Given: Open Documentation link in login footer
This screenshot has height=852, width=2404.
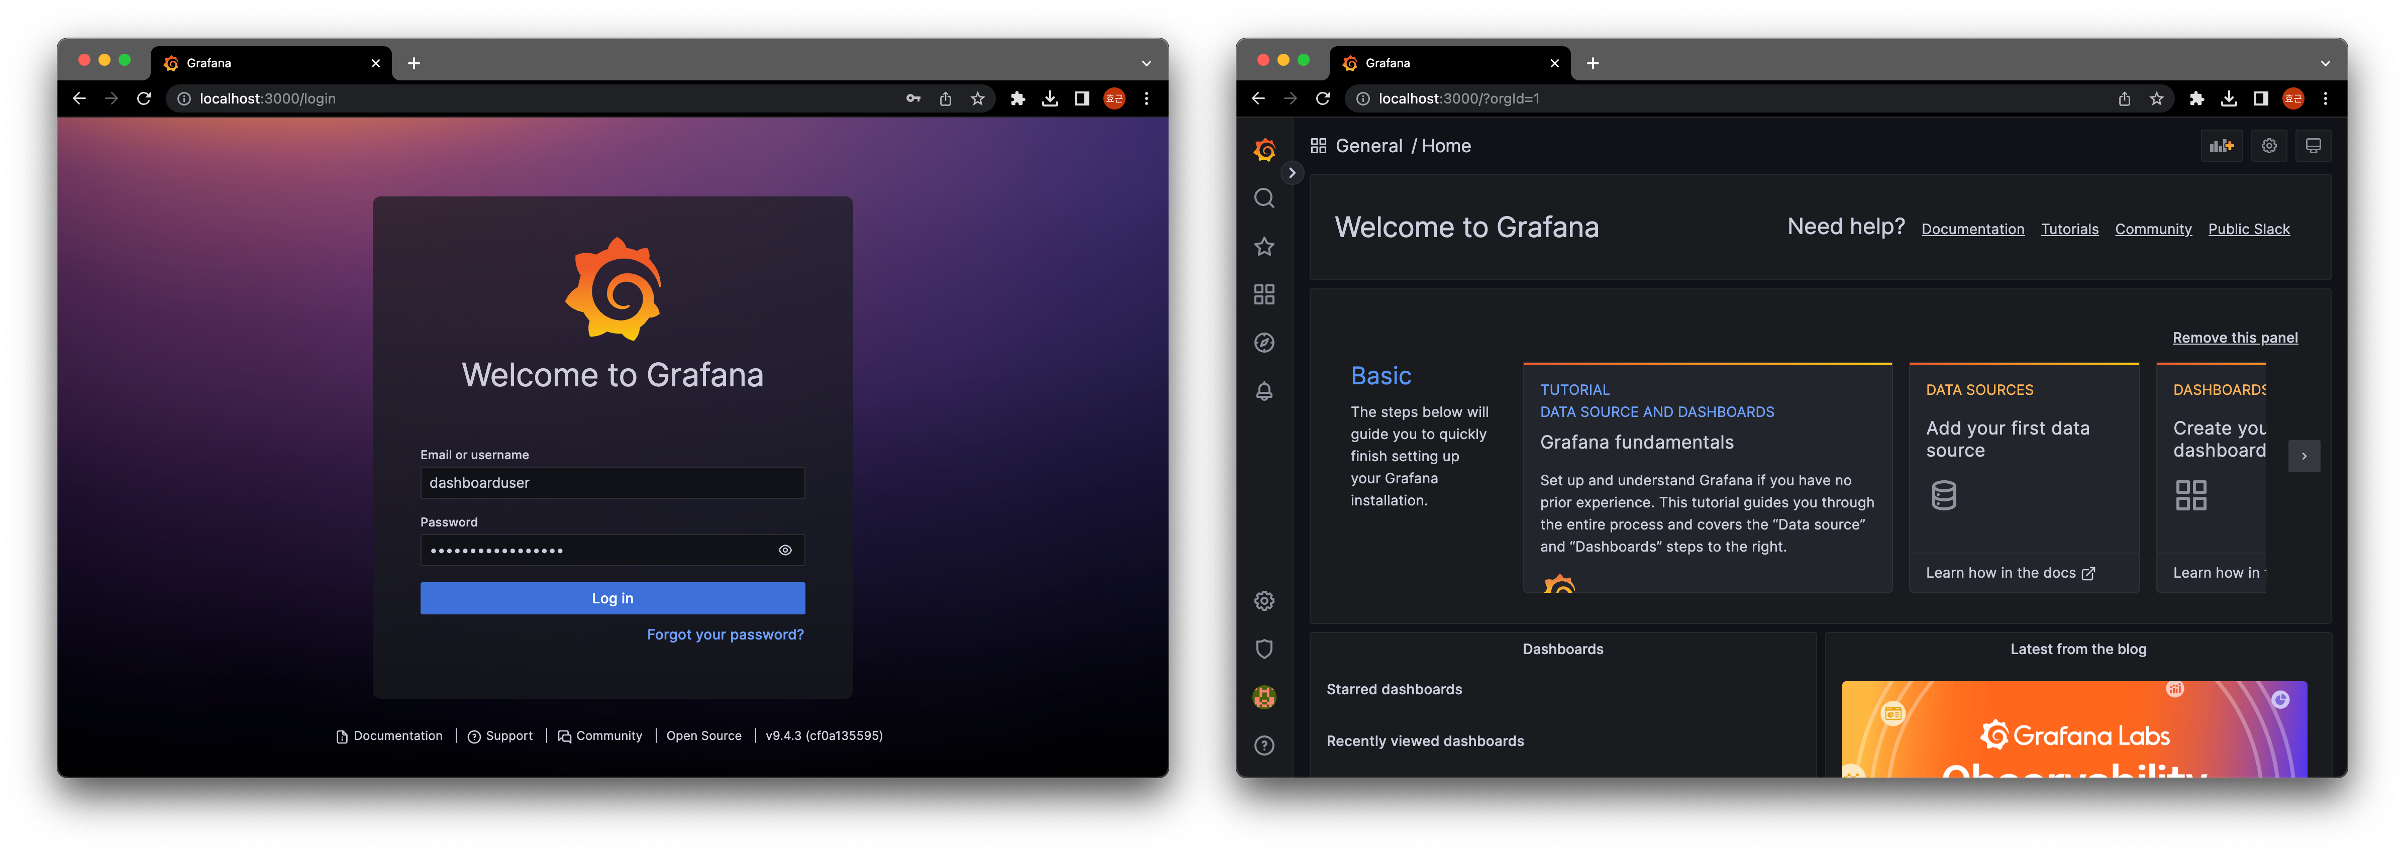Looking at the screenshot, I should 389,736.
